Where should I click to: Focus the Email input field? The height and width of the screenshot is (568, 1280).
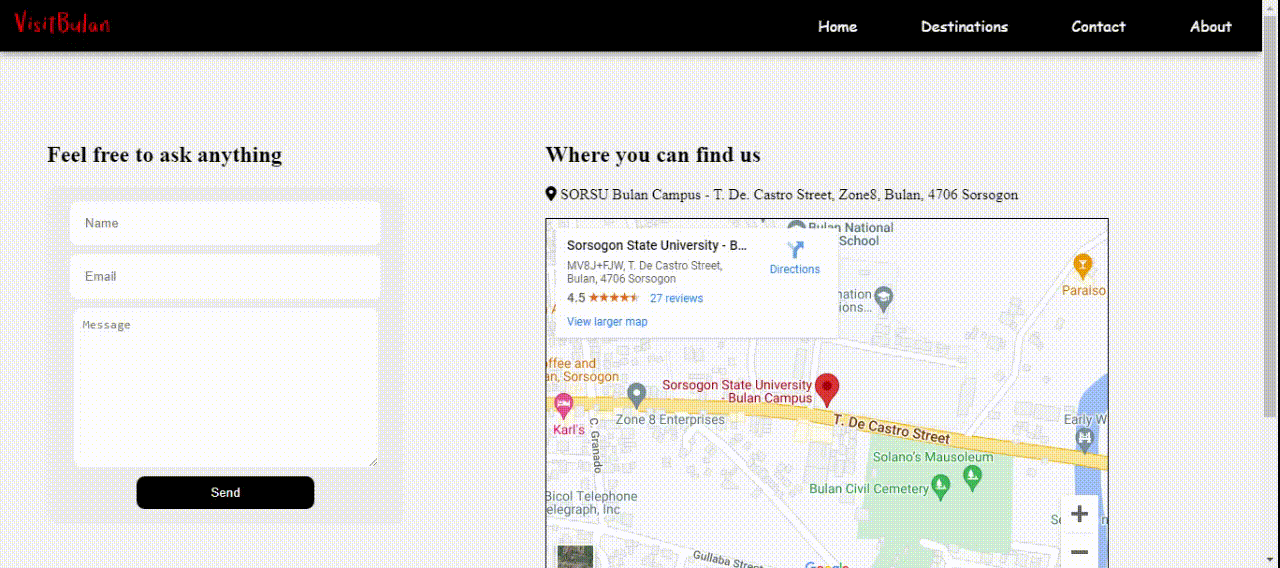(x=225, y=276)
